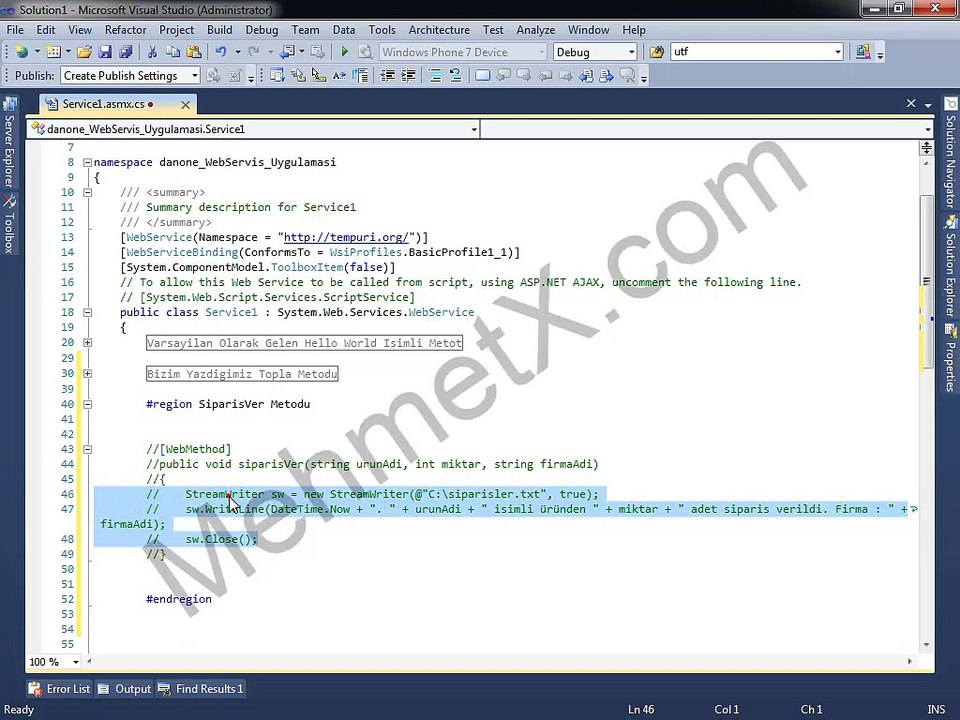The width and height of the screenshot is (960, 720).
Task: Expand the Topla Metodu region on line 30
Action: (x=88, y=373)
